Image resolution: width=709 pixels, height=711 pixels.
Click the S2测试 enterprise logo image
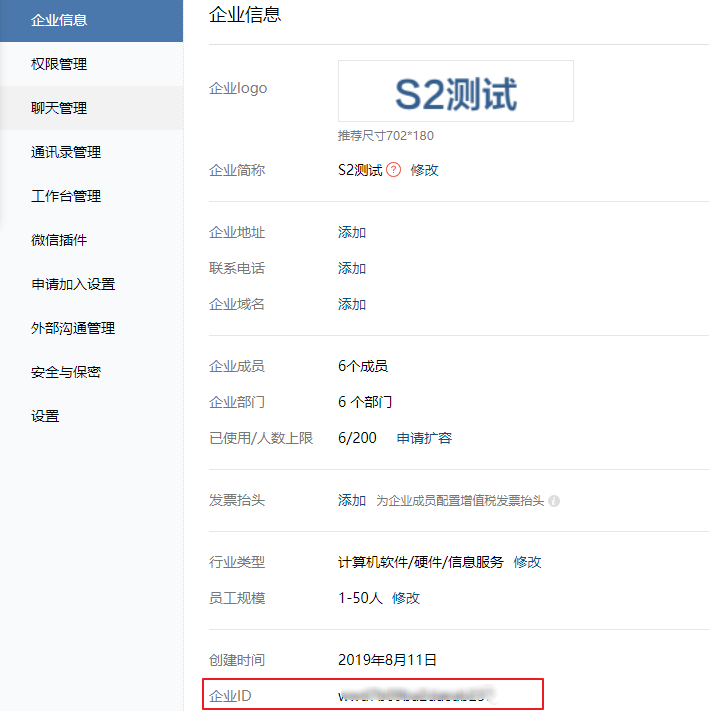[456, 92]
